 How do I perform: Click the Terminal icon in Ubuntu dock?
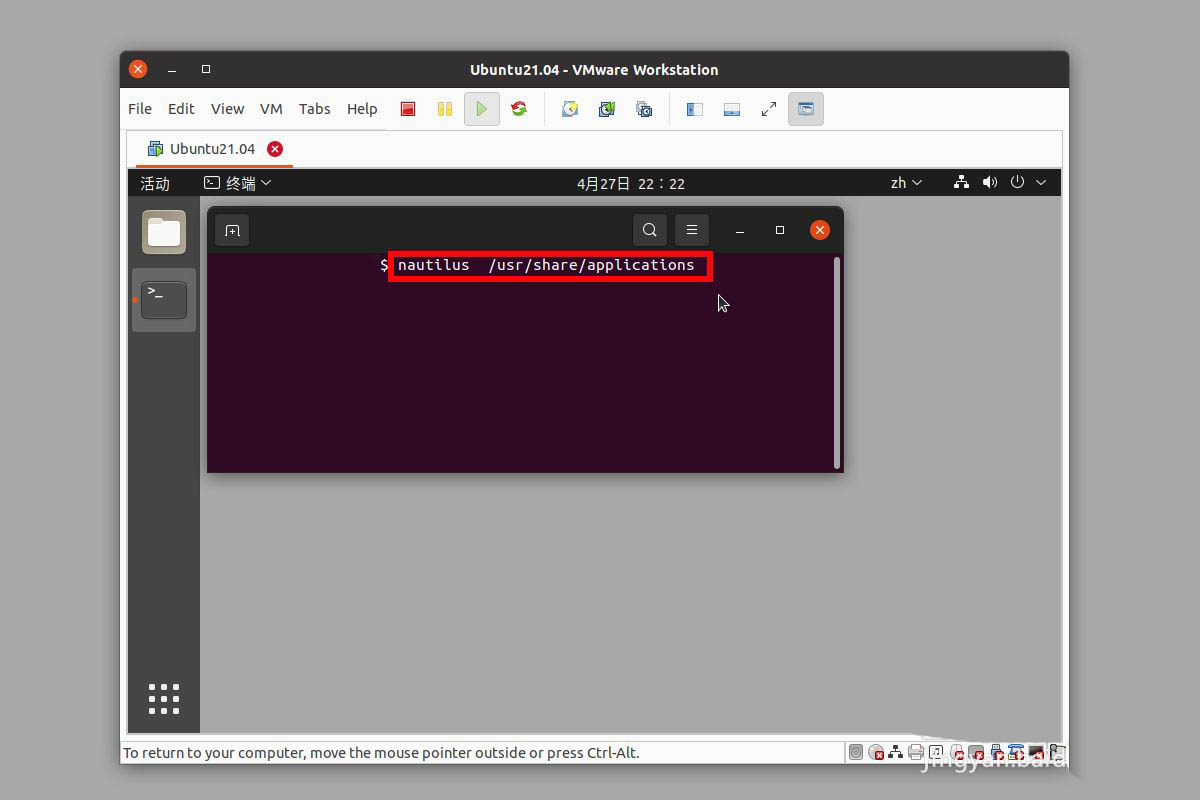point(164,300)
